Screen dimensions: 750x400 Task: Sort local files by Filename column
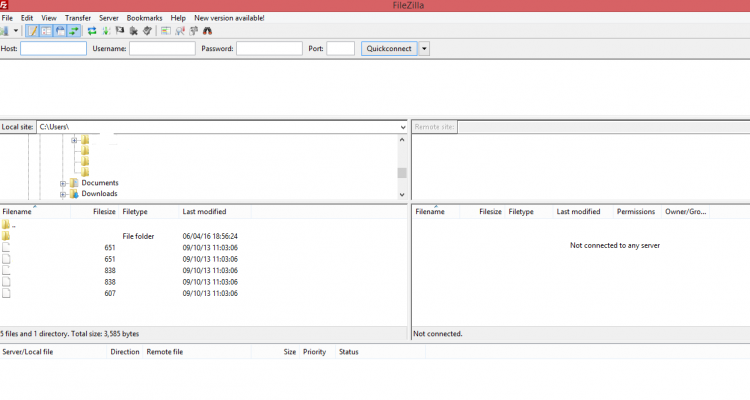[x=35, y=211]
